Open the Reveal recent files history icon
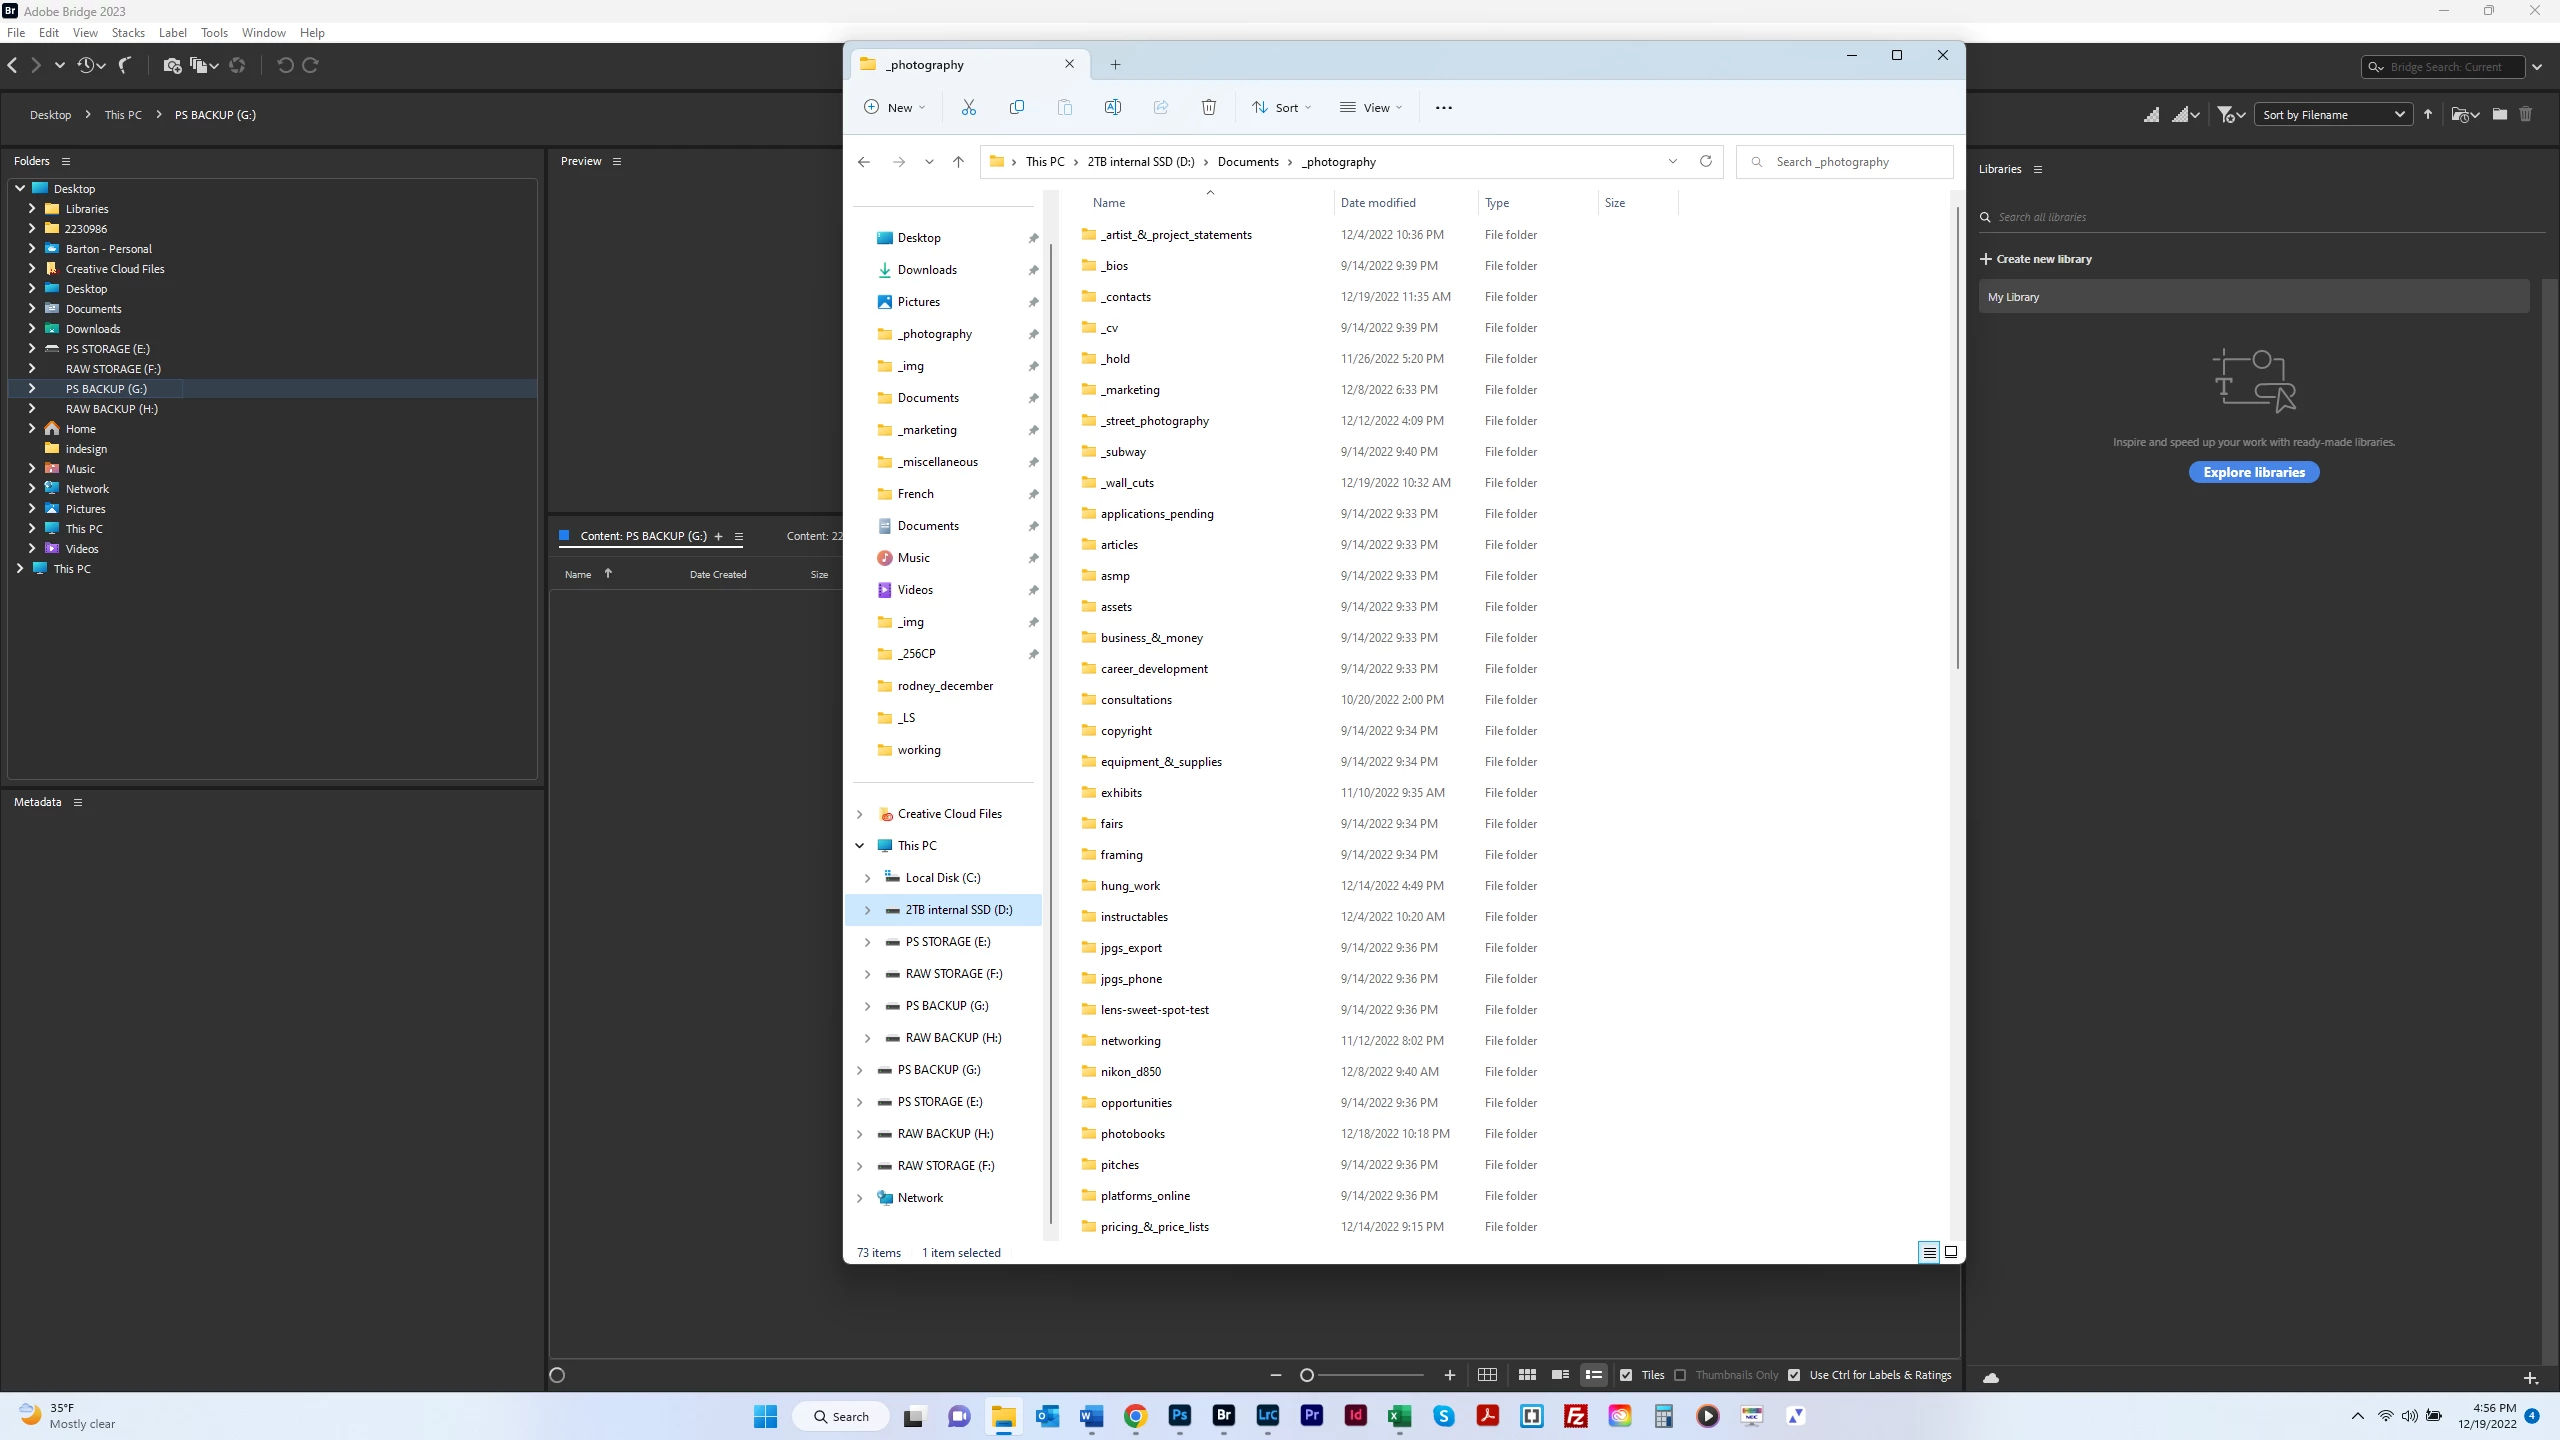 tap(91, 66)
